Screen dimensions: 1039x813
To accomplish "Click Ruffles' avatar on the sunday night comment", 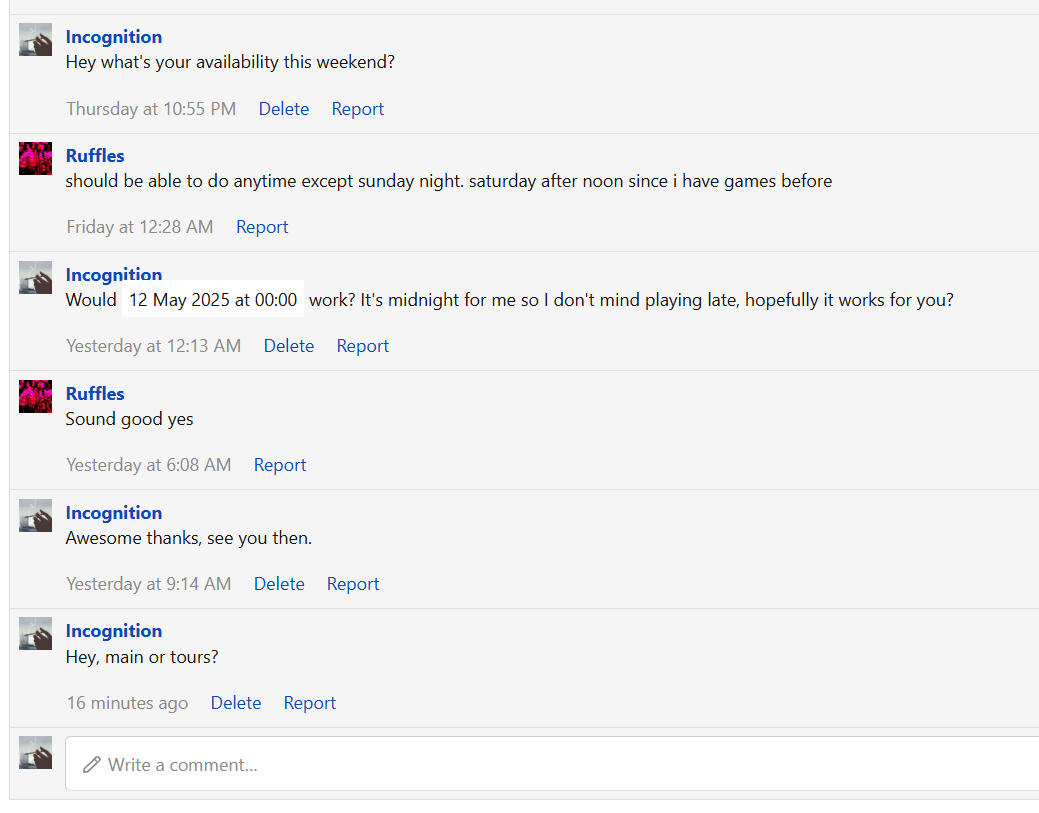I will tap(35, 158).
